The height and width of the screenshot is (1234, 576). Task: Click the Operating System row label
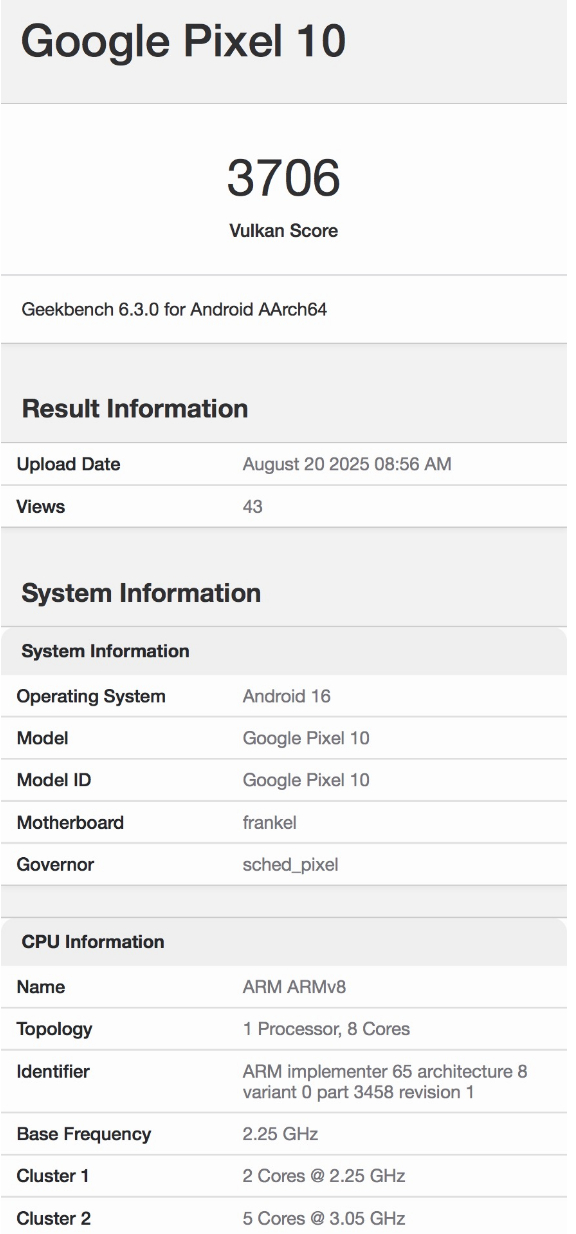click(x=91, y=696)
